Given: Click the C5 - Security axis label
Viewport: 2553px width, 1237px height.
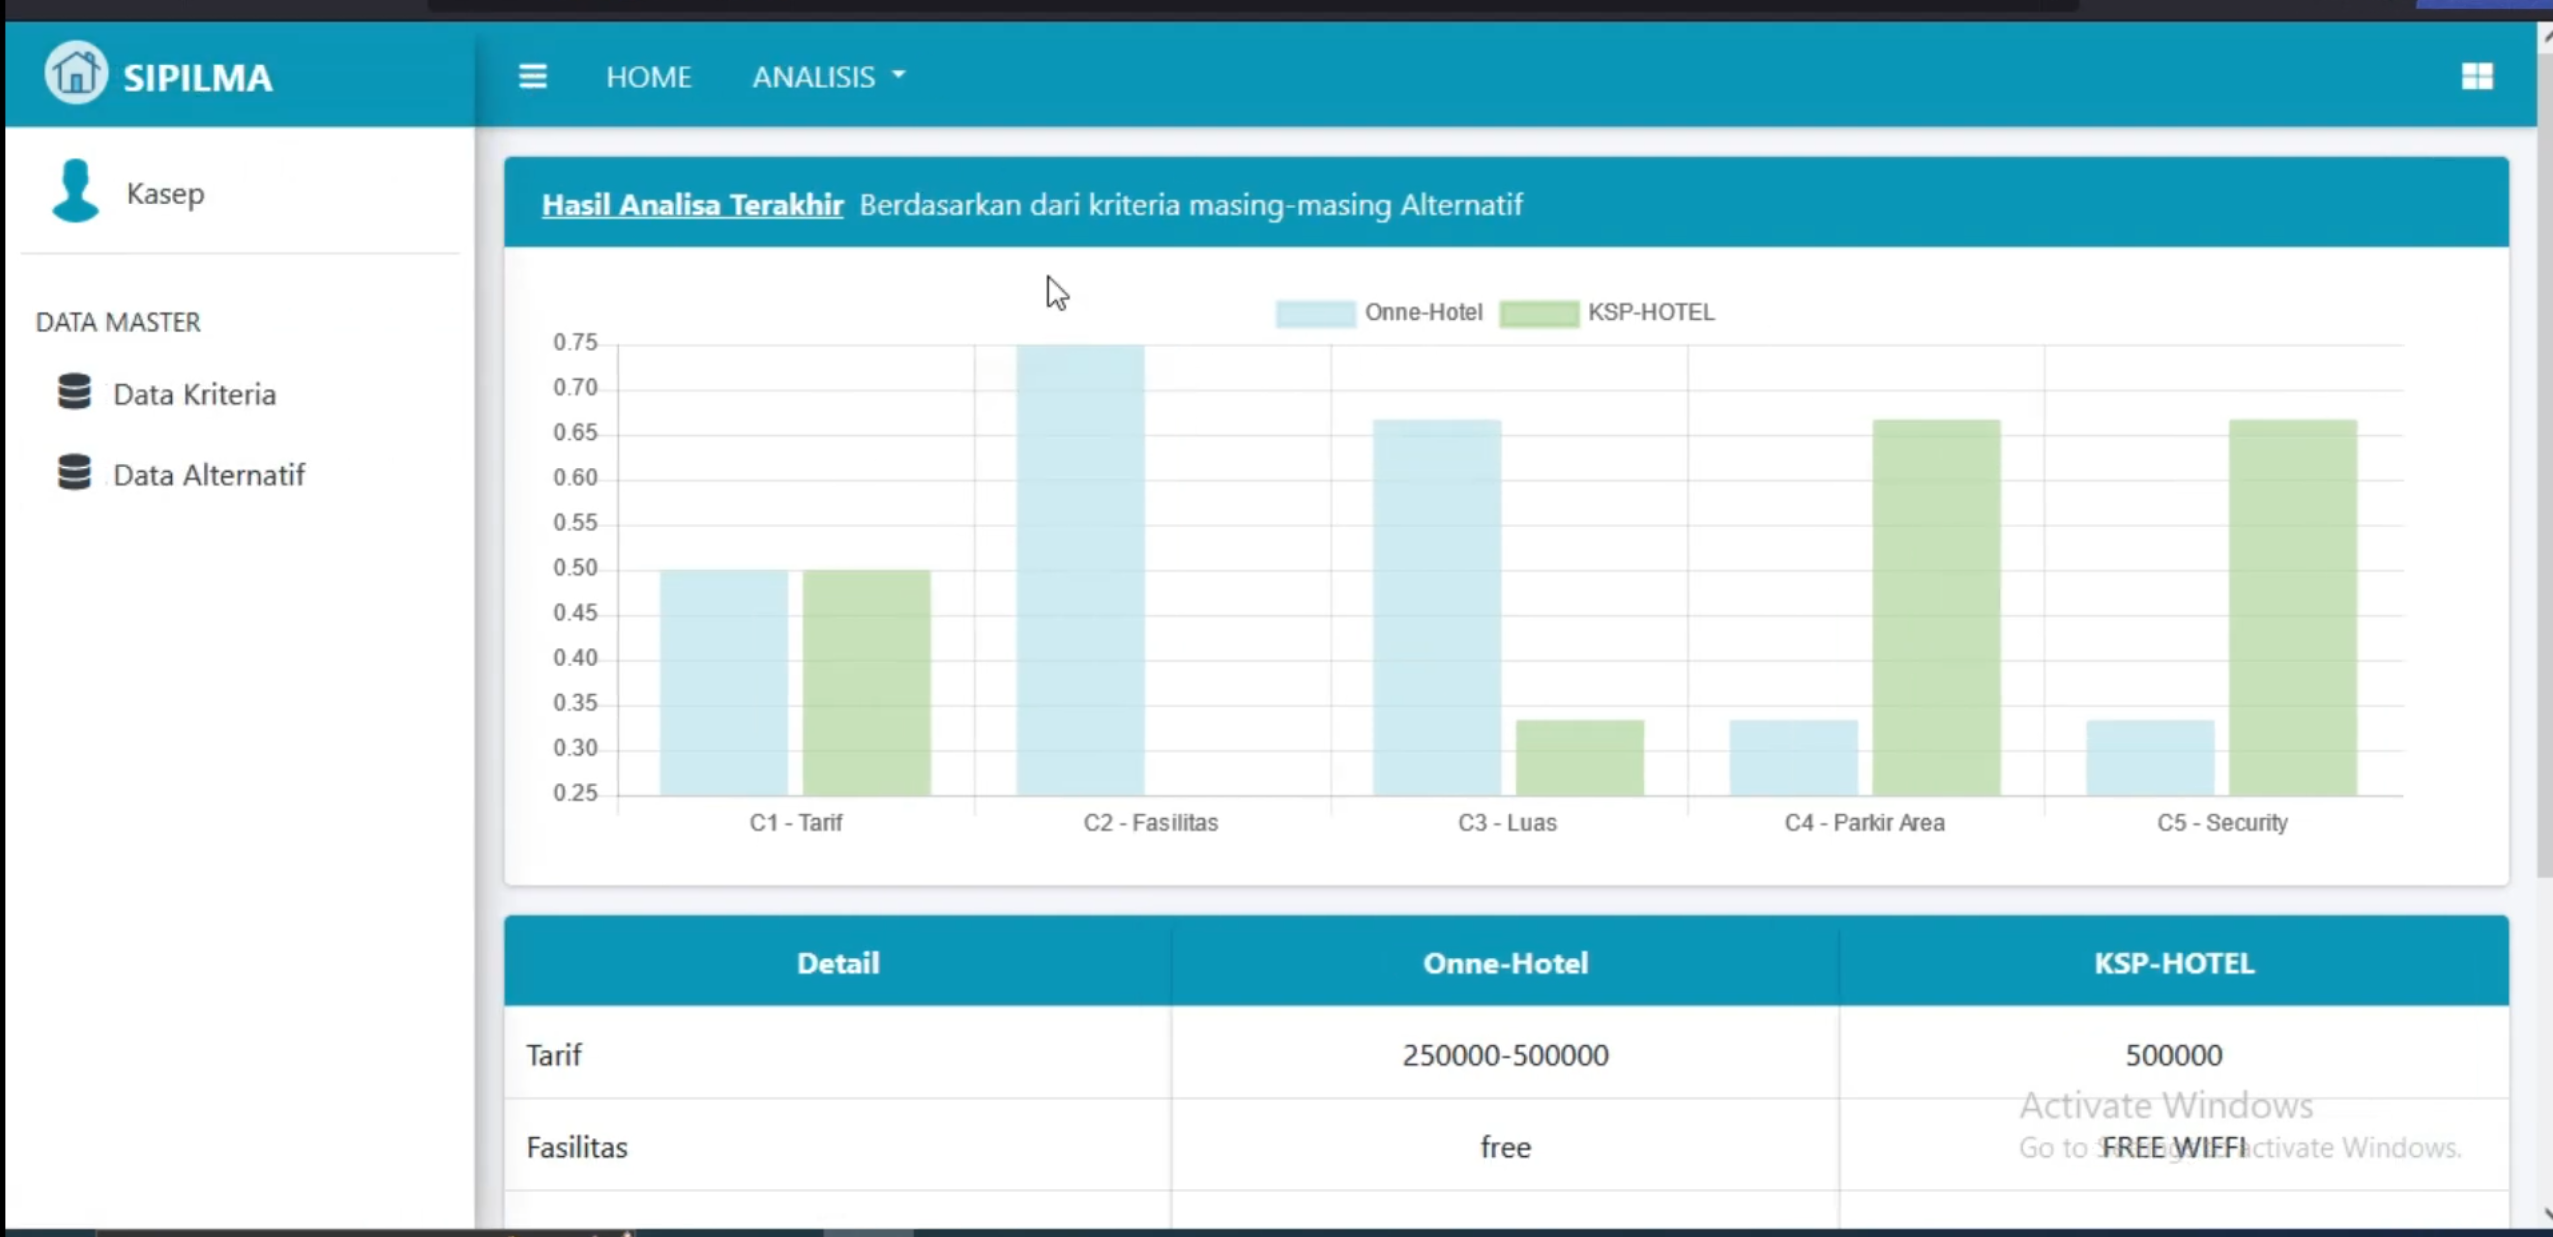Looking at the screenshot, I should [x=2222, y=823].
